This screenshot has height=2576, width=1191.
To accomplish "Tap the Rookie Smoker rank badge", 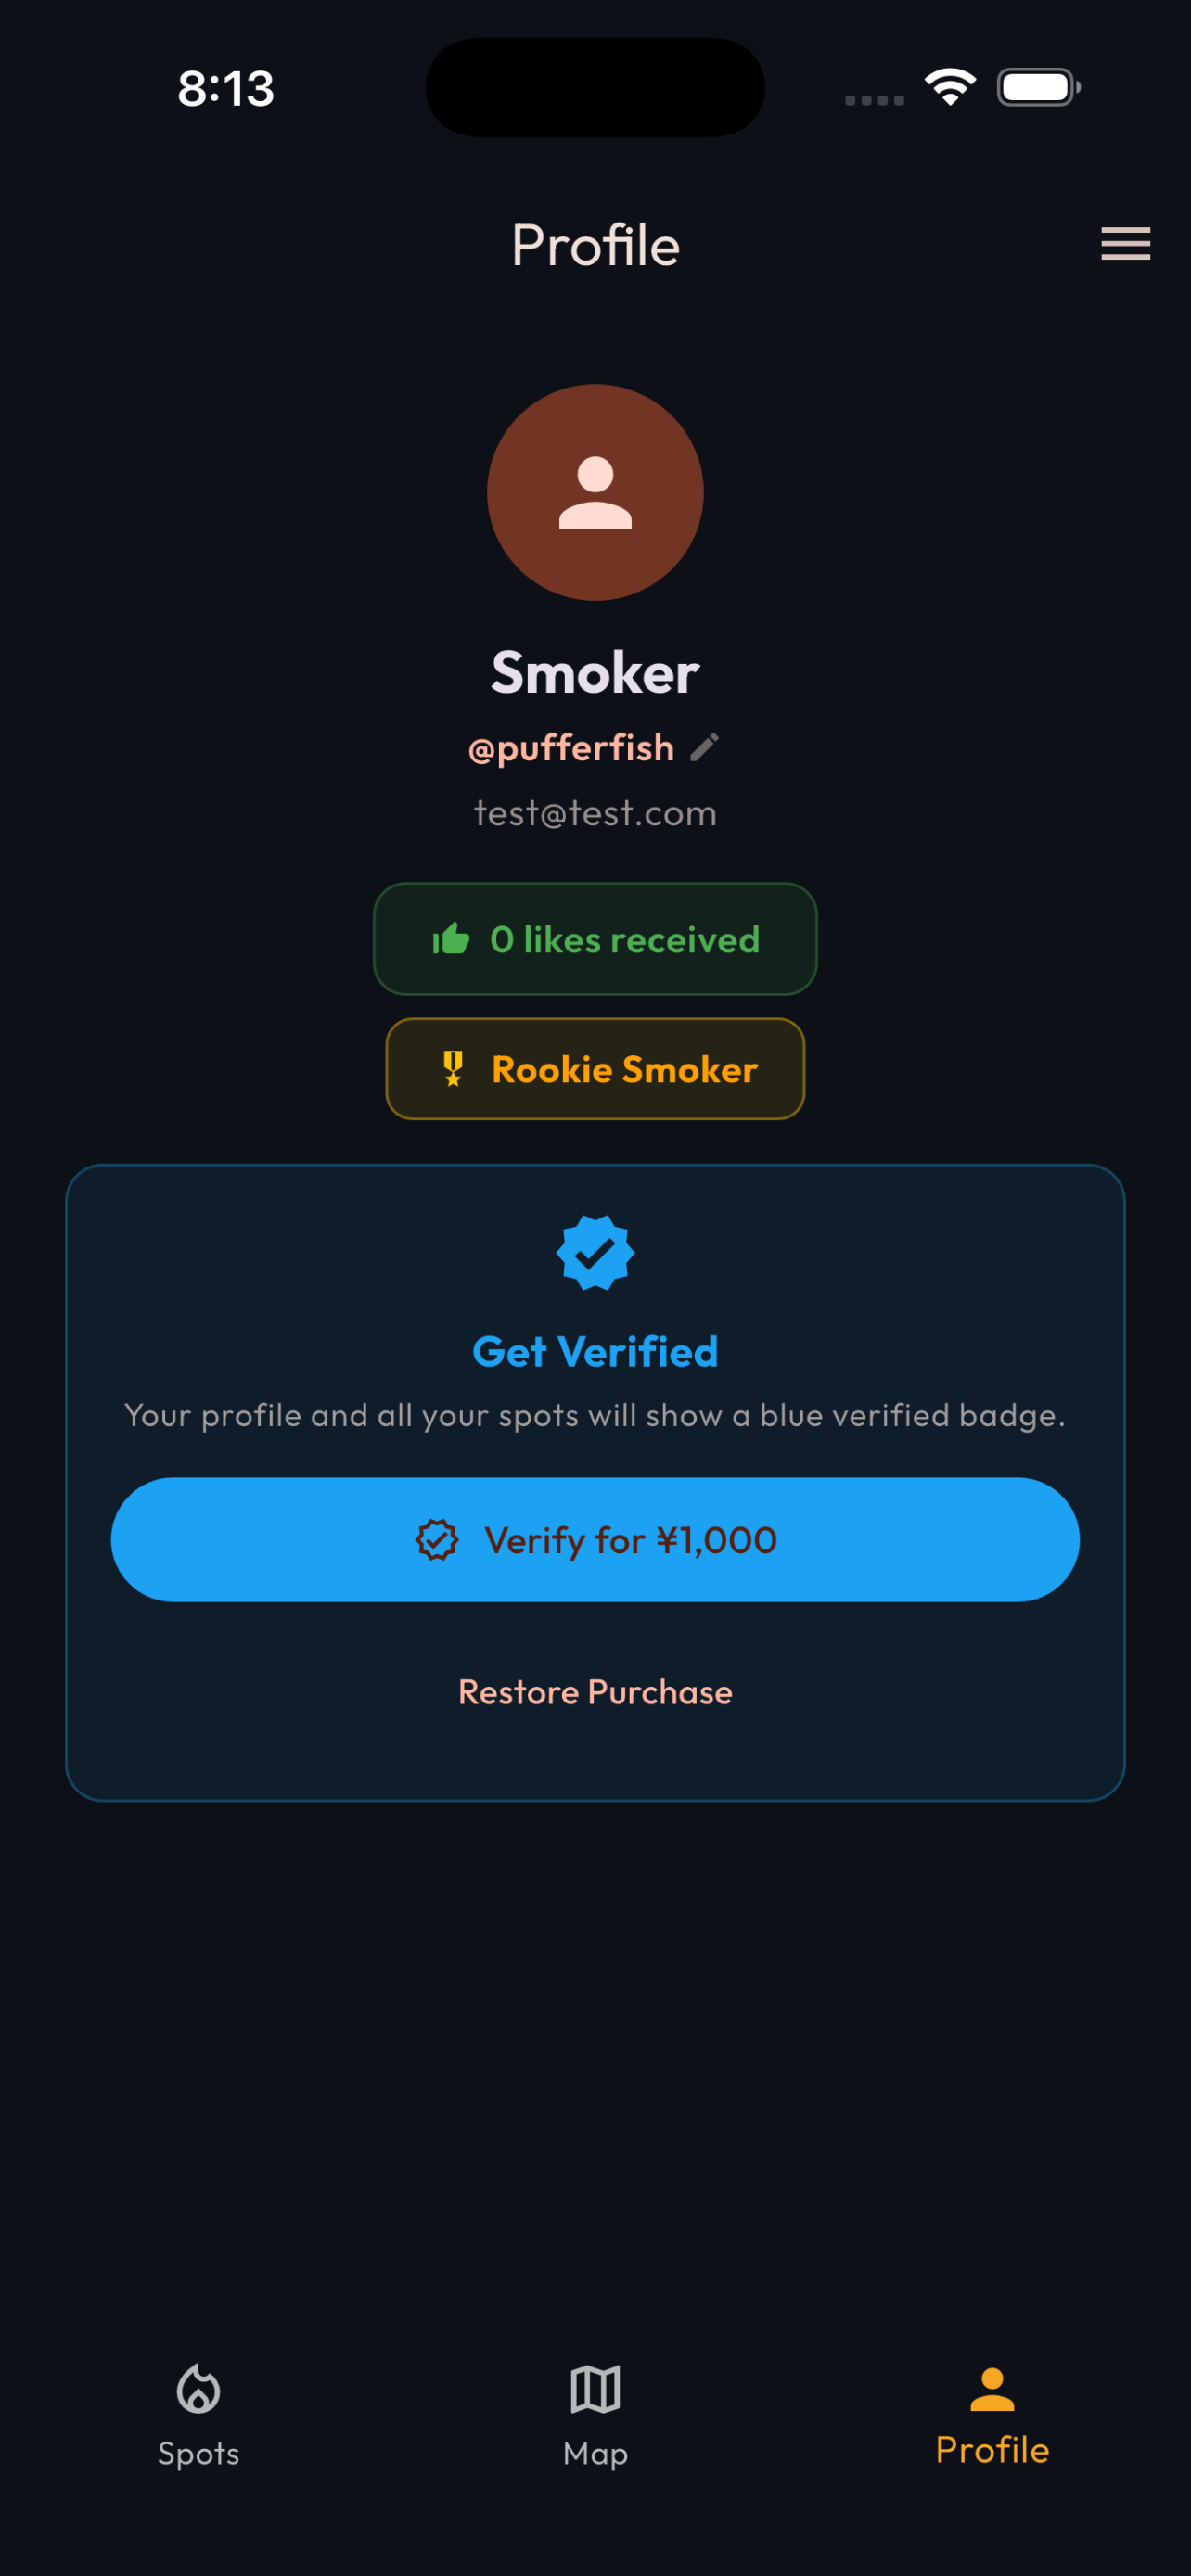I will coord(595,1068).
